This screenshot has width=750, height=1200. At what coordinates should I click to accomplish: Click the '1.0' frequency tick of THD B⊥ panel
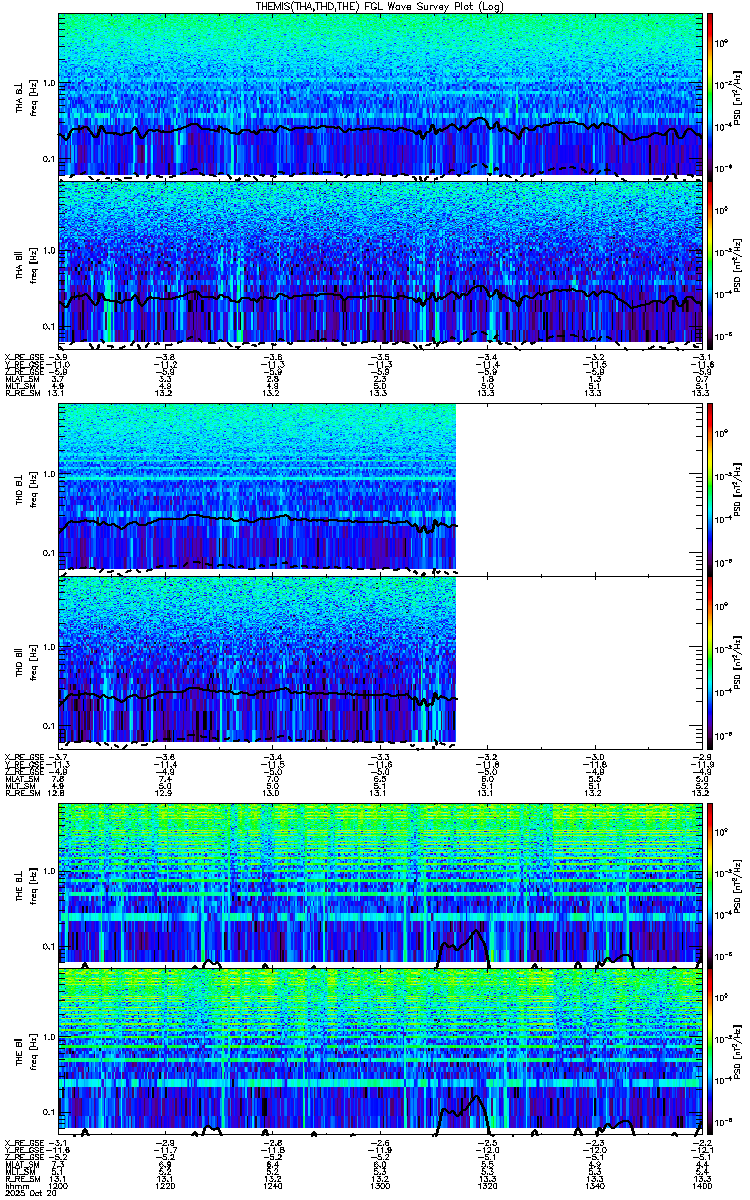[48, 476]
